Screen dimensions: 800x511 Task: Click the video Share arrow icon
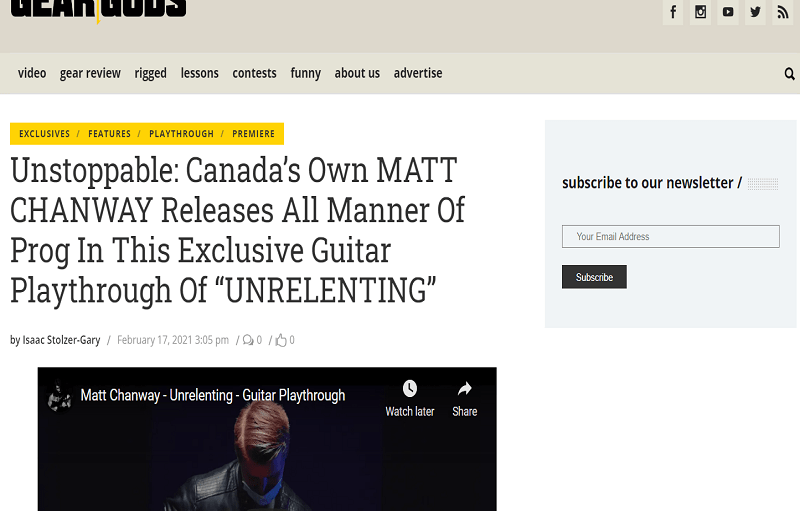click(464, 390)
